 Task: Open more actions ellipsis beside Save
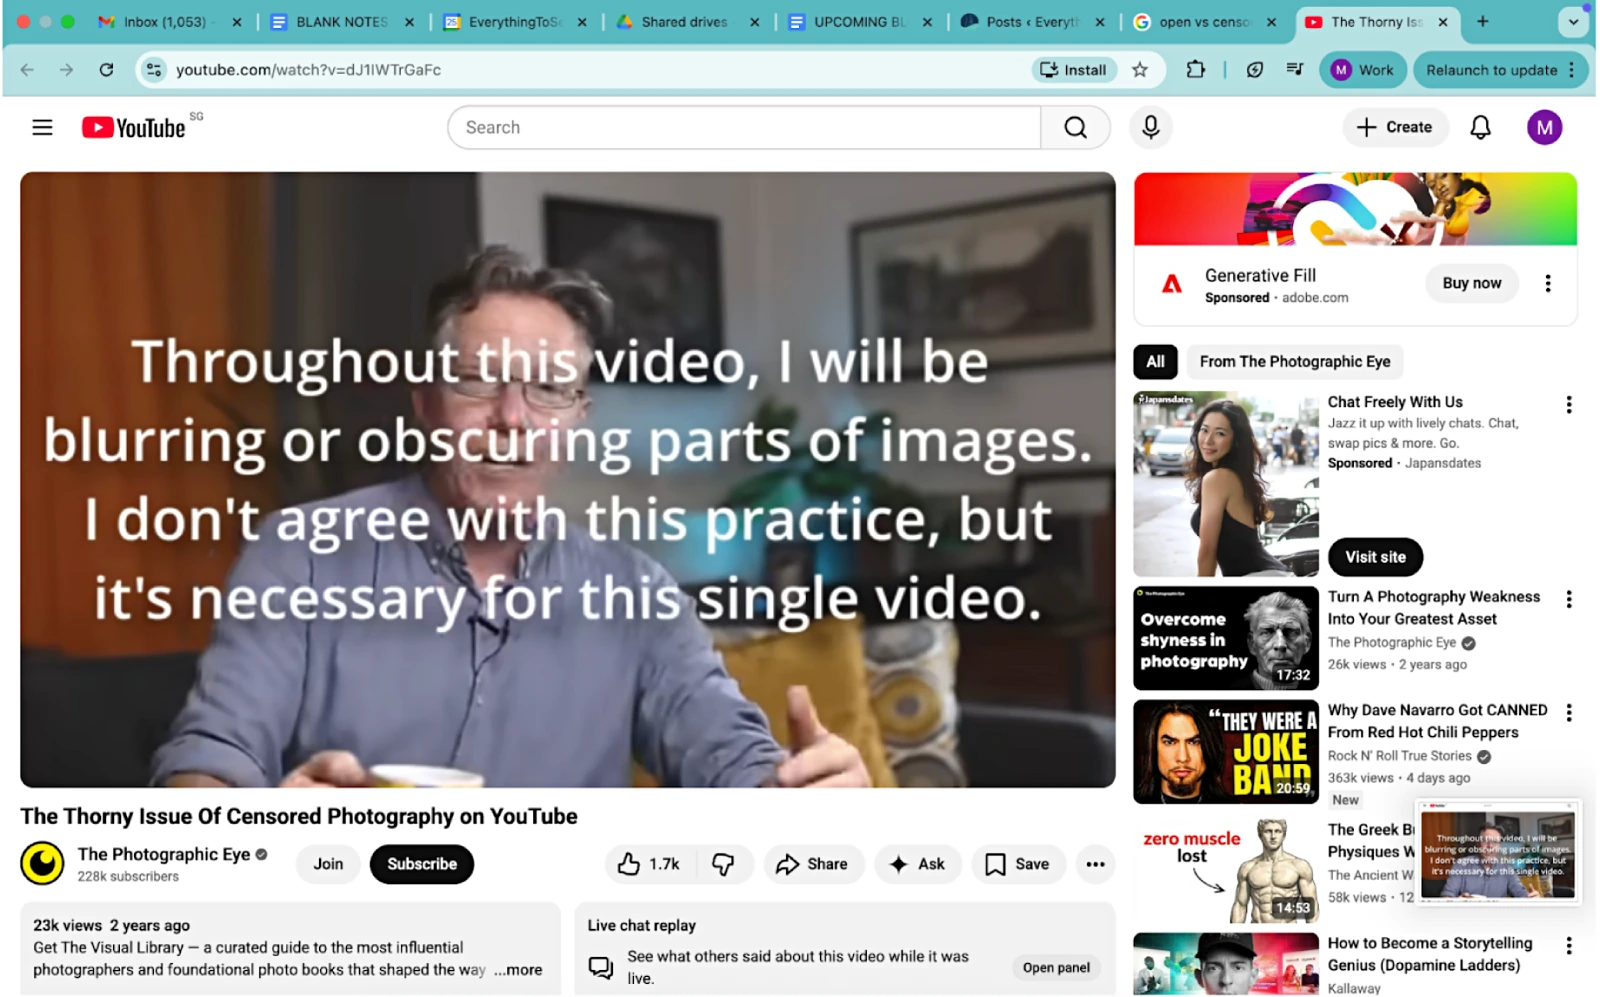pos(1095,864)
